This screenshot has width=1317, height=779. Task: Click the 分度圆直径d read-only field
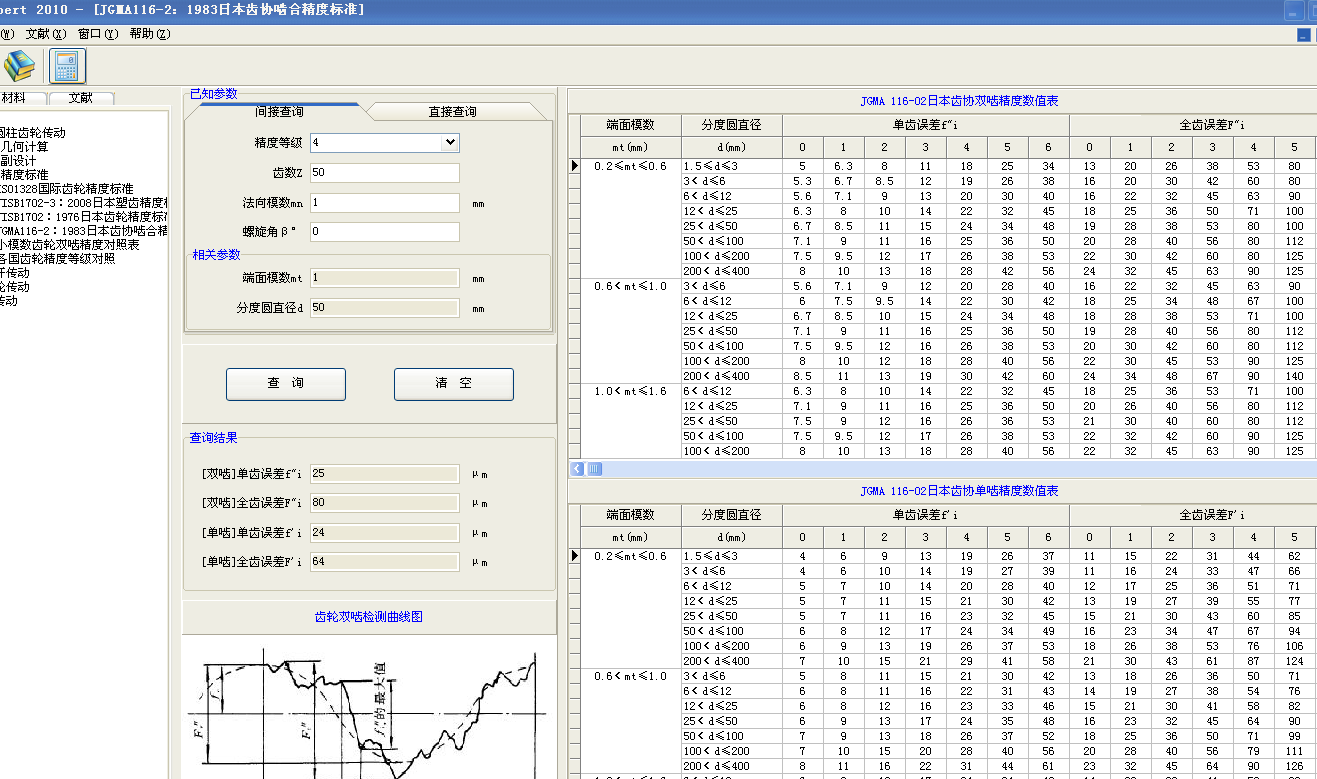384,308
